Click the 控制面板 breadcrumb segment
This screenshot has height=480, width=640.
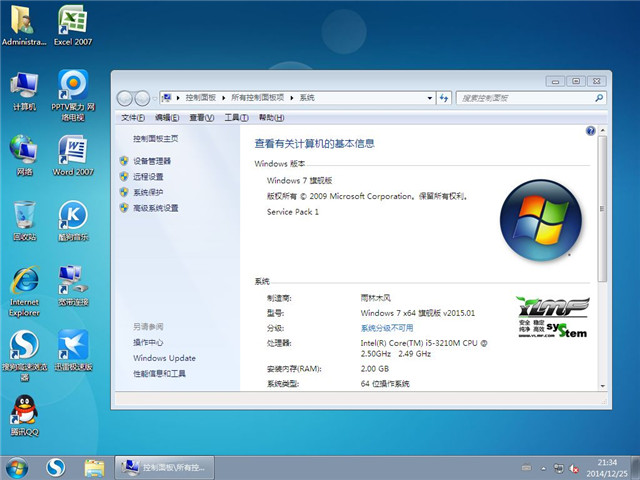pos(200,98)
